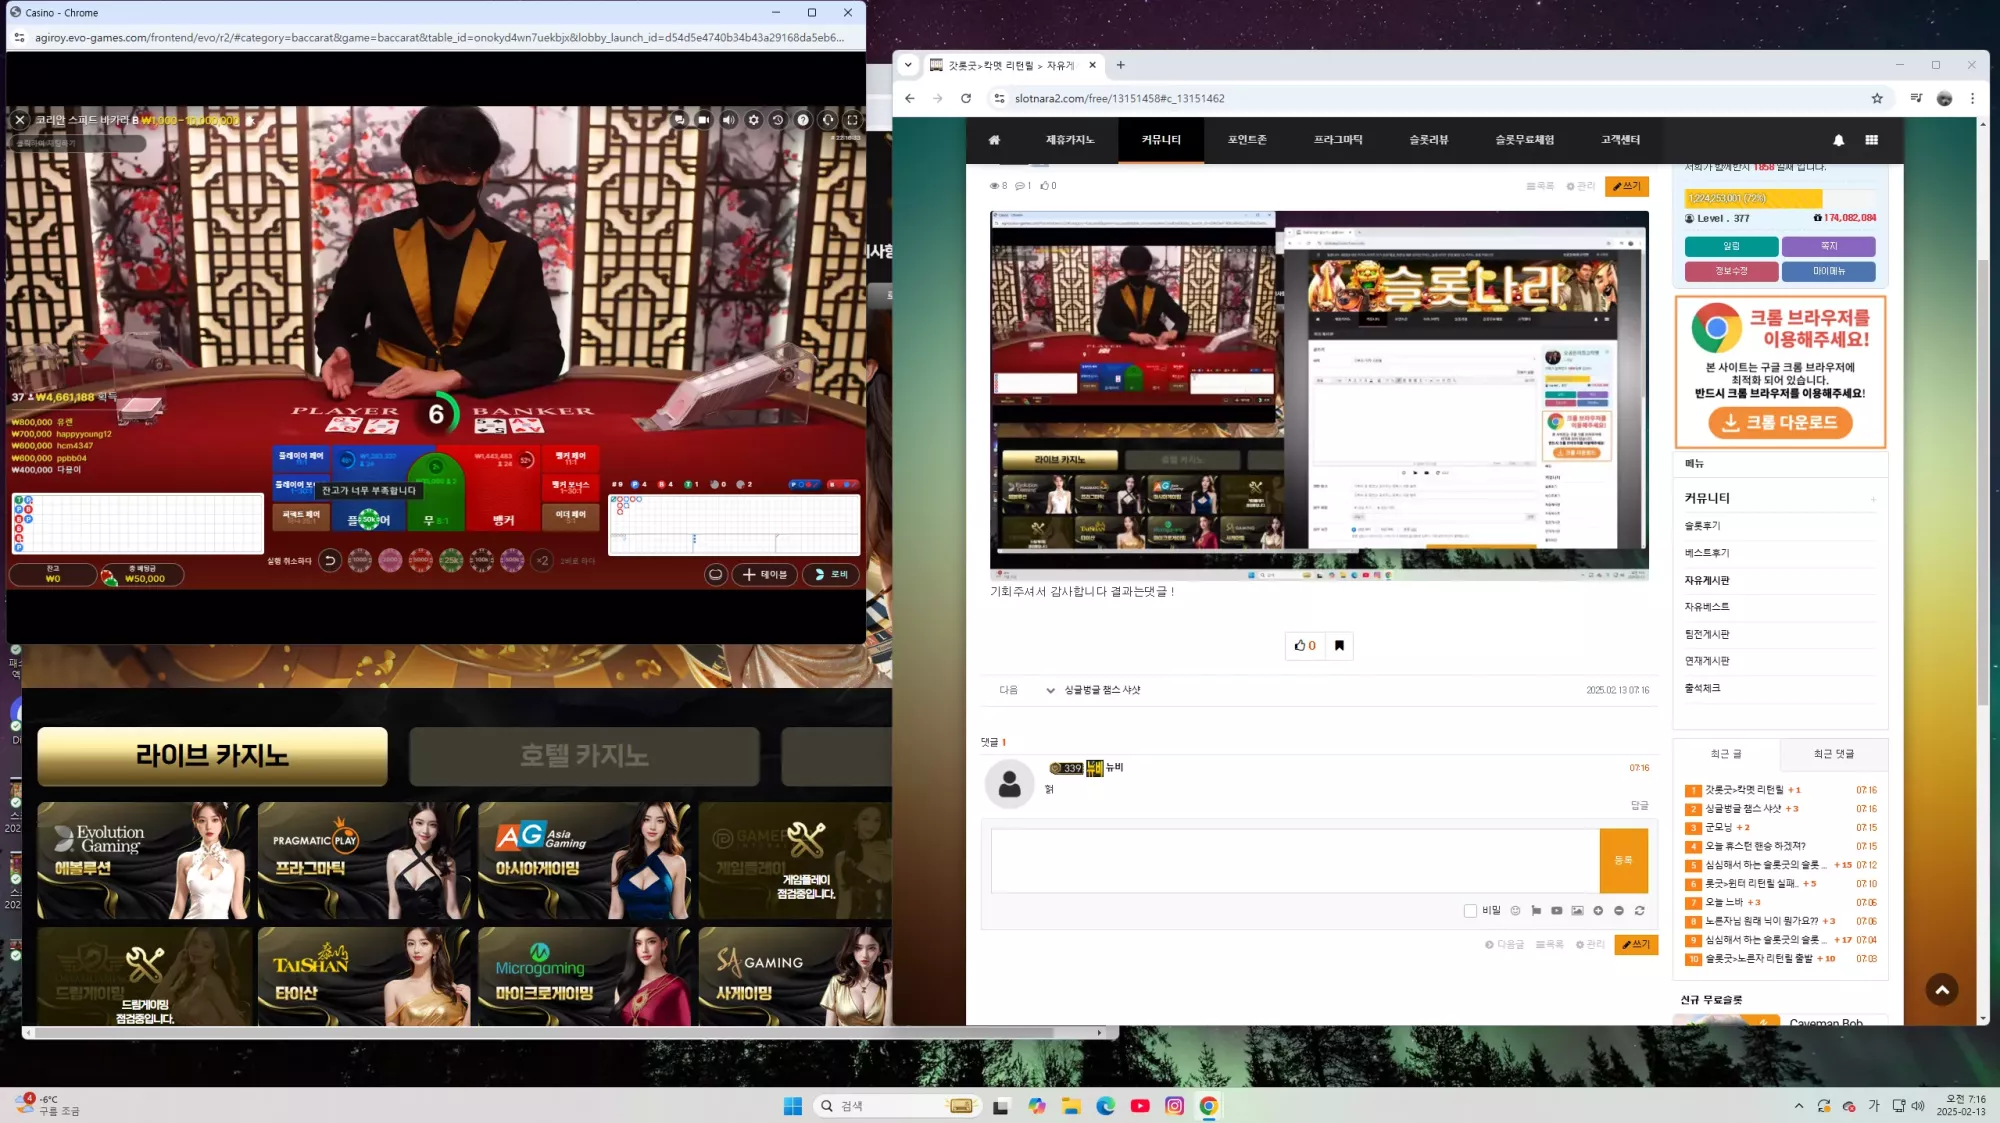
Task: Open the 포인트존 menu
Action: tap(1247, 140)
